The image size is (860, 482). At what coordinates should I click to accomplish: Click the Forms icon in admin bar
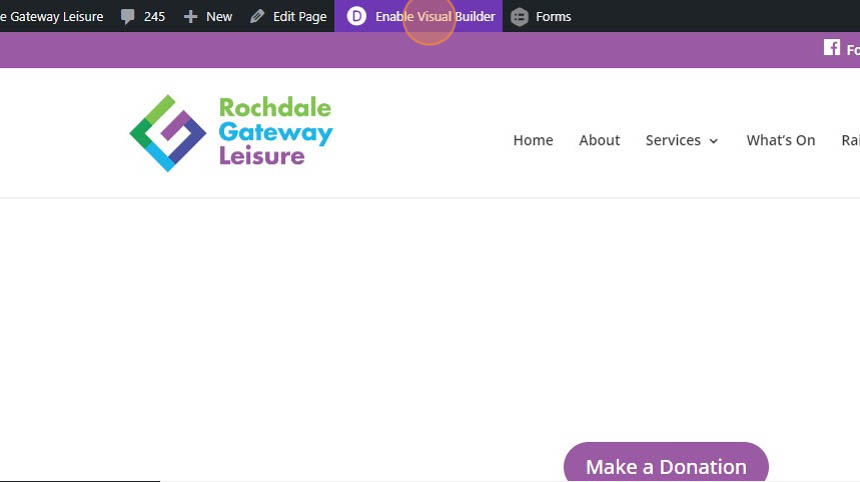pyautogui.click(x=519, y=16)
